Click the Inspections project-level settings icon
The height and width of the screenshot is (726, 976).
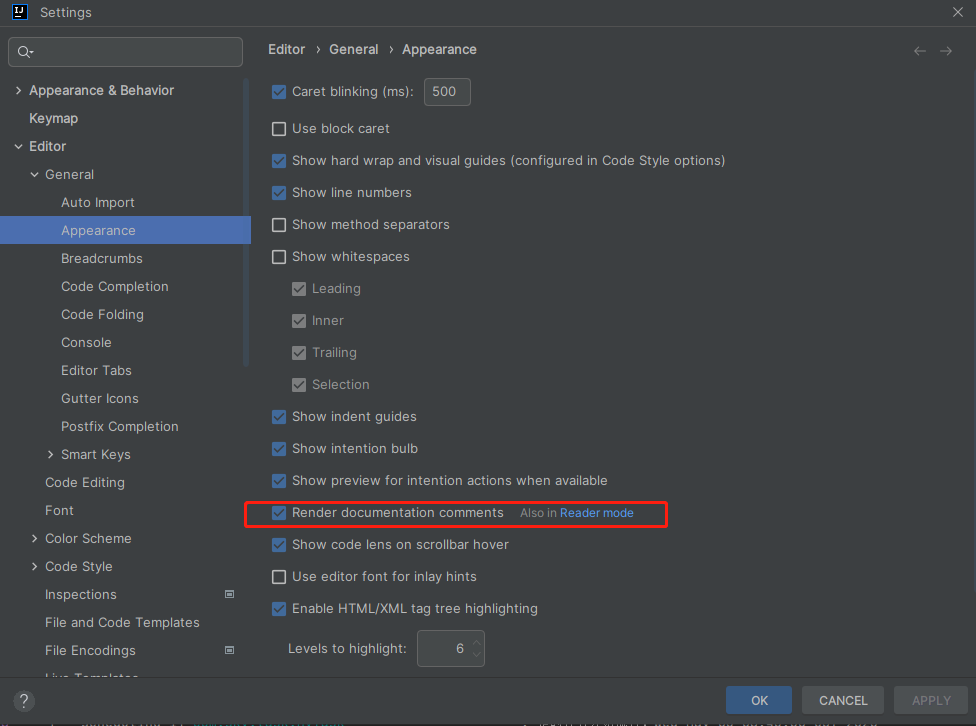point(229,594)
